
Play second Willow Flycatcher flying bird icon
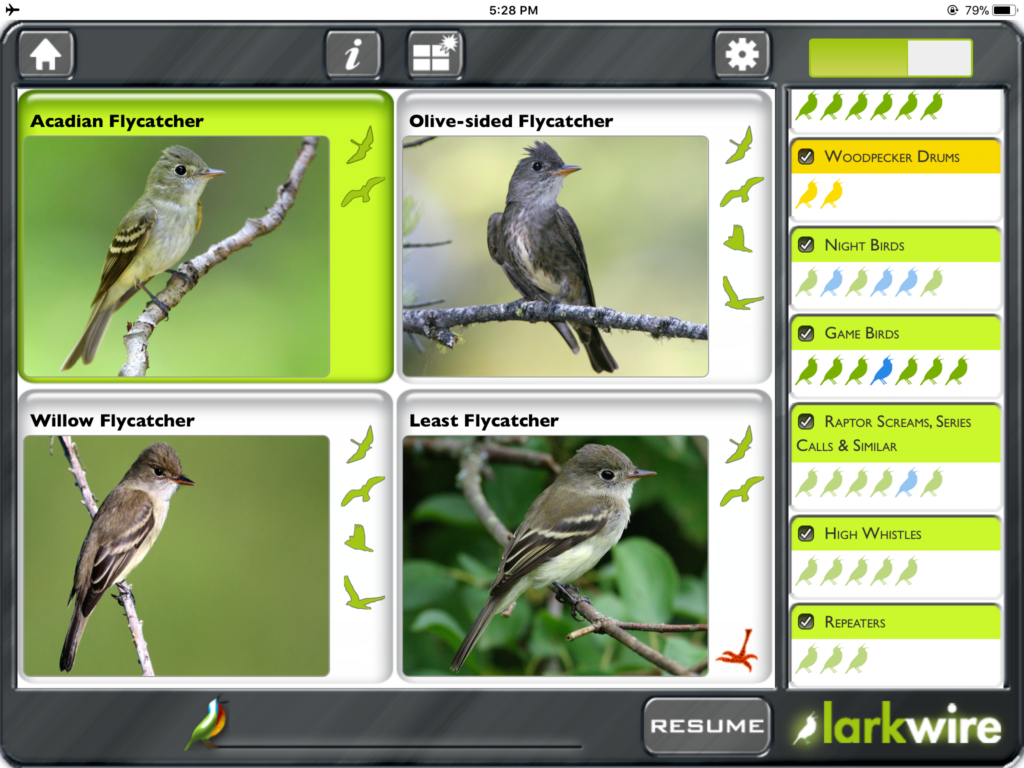(x=362, y=491)
